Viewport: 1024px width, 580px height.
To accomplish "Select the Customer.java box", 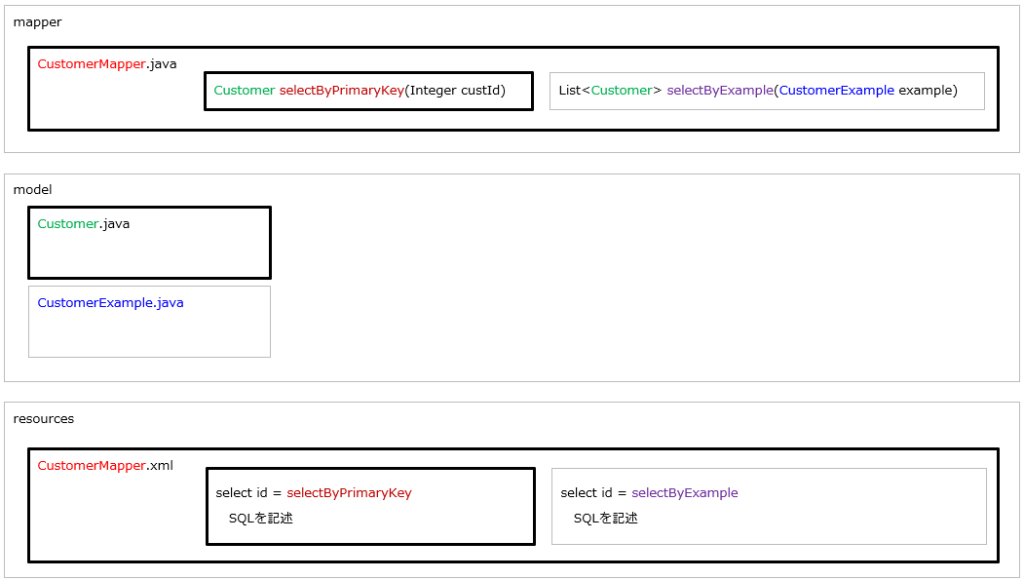I will [x=148, y=241].
